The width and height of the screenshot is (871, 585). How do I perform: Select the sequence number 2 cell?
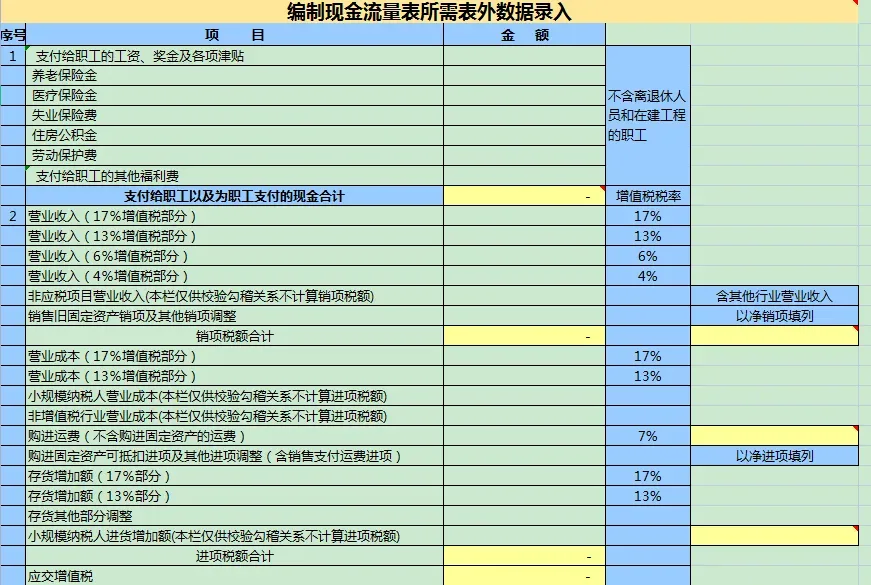13,216
